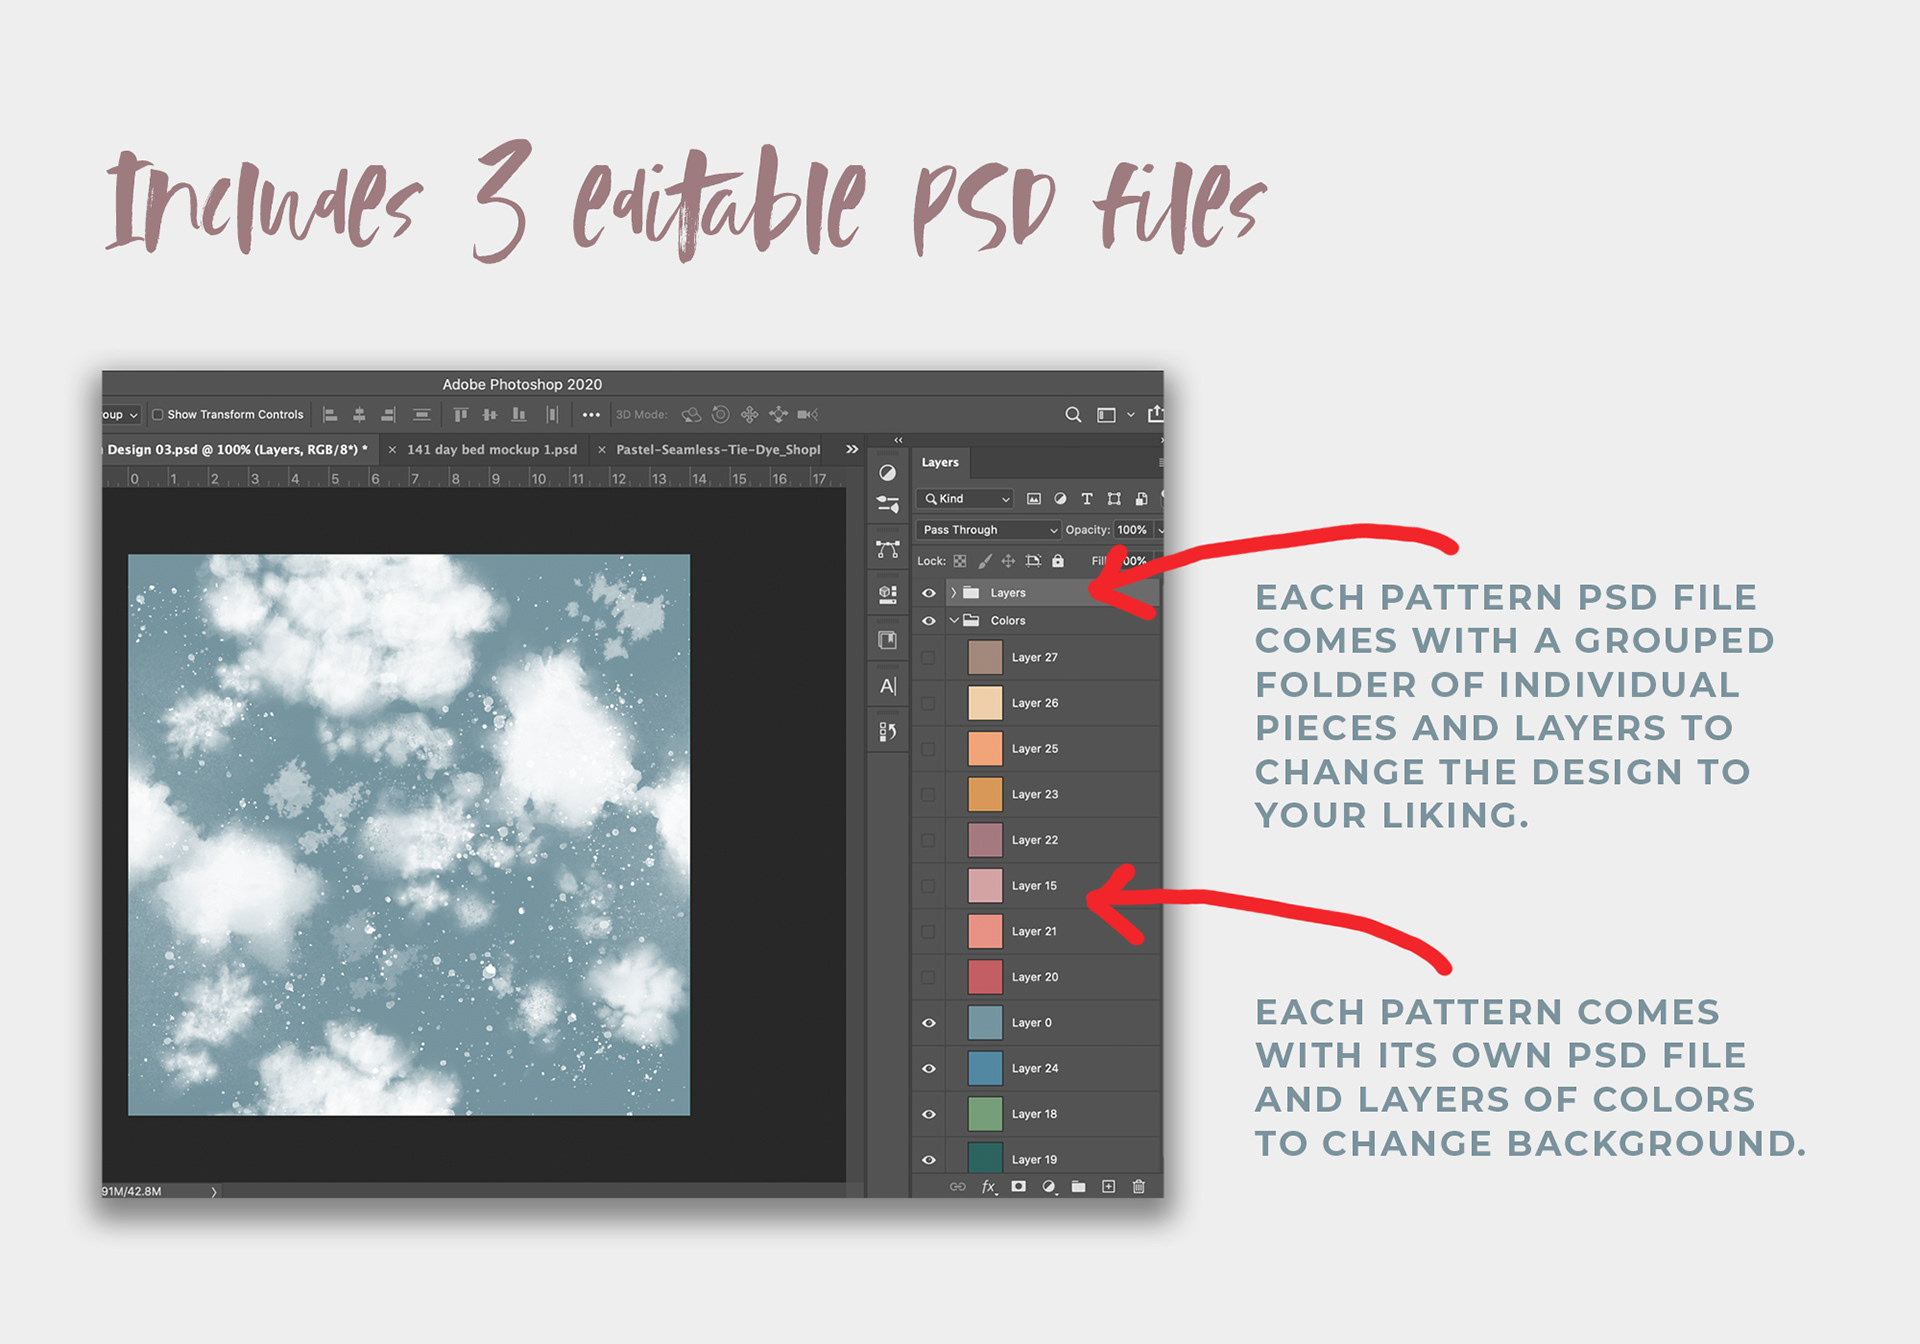Click the Lock position icon

pyautogui.click(x=1008, y=561)
